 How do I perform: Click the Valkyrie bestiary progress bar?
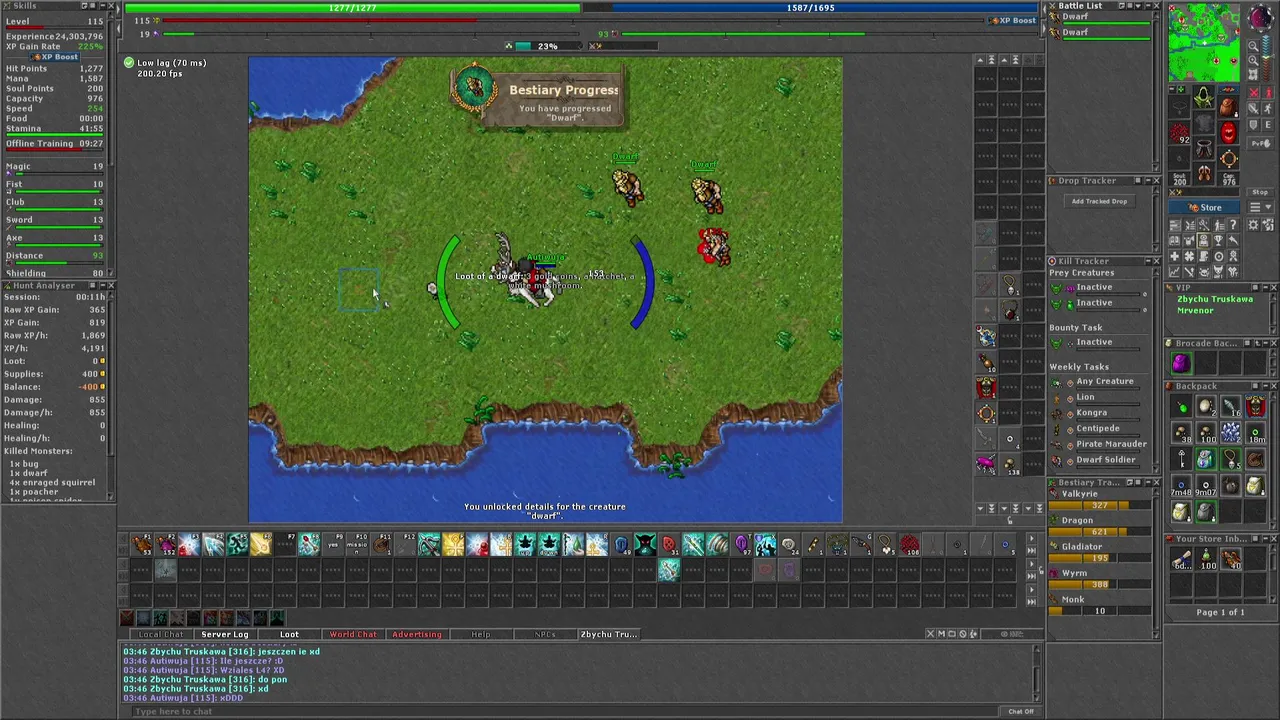(1098, 506)
